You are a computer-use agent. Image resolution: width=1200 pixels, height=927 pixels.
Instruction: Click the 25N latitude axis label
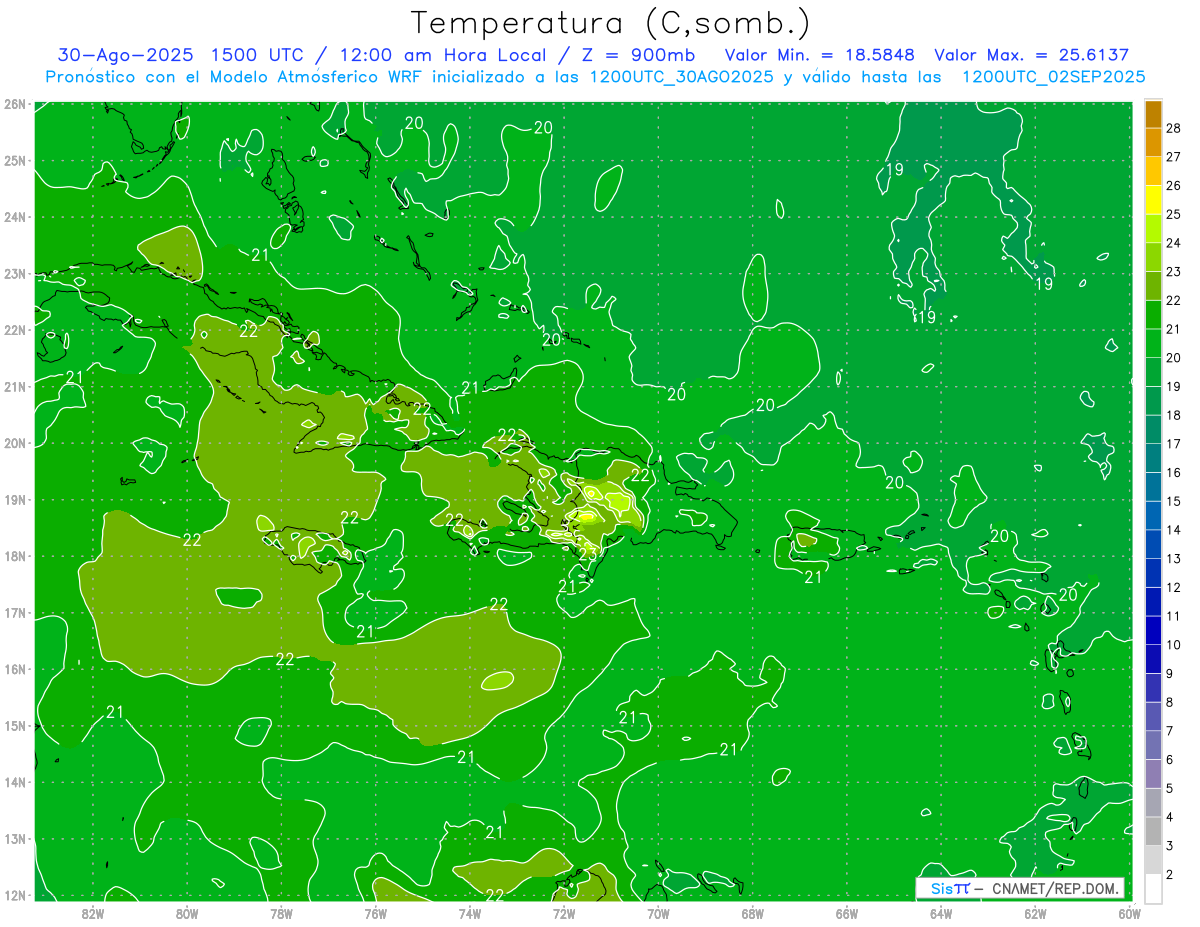(x=14, y=161)
